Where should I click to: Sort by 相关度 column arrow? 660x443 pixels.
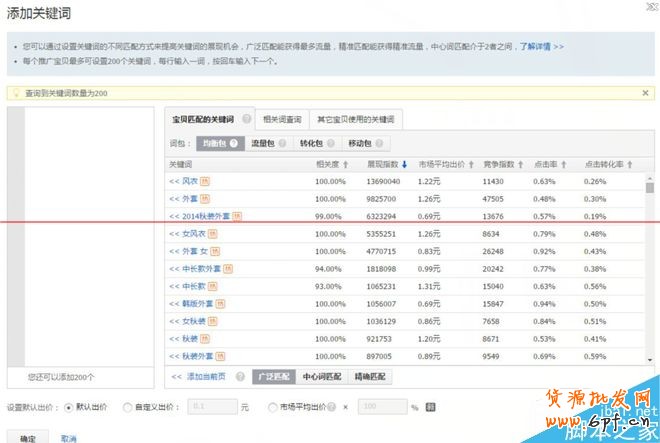tap(345, 164)
